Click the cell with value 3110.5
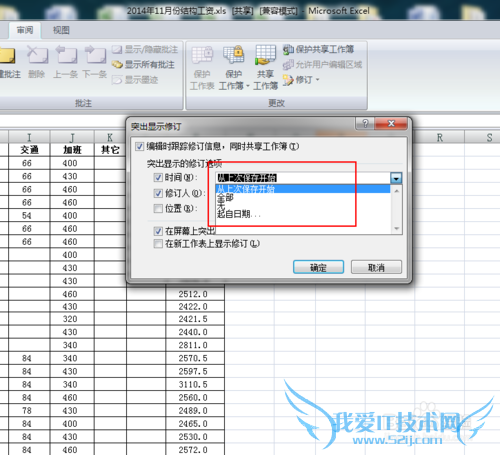 (195, 384)
